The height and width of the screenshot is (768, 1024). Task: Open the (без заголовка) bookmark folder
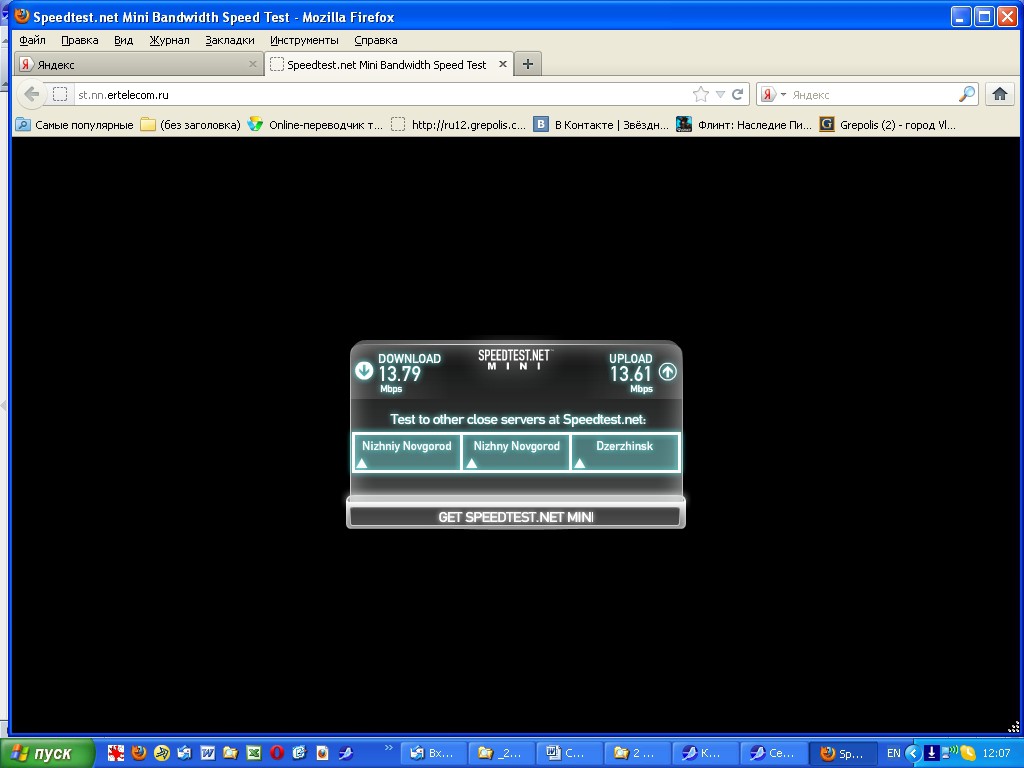191,125
